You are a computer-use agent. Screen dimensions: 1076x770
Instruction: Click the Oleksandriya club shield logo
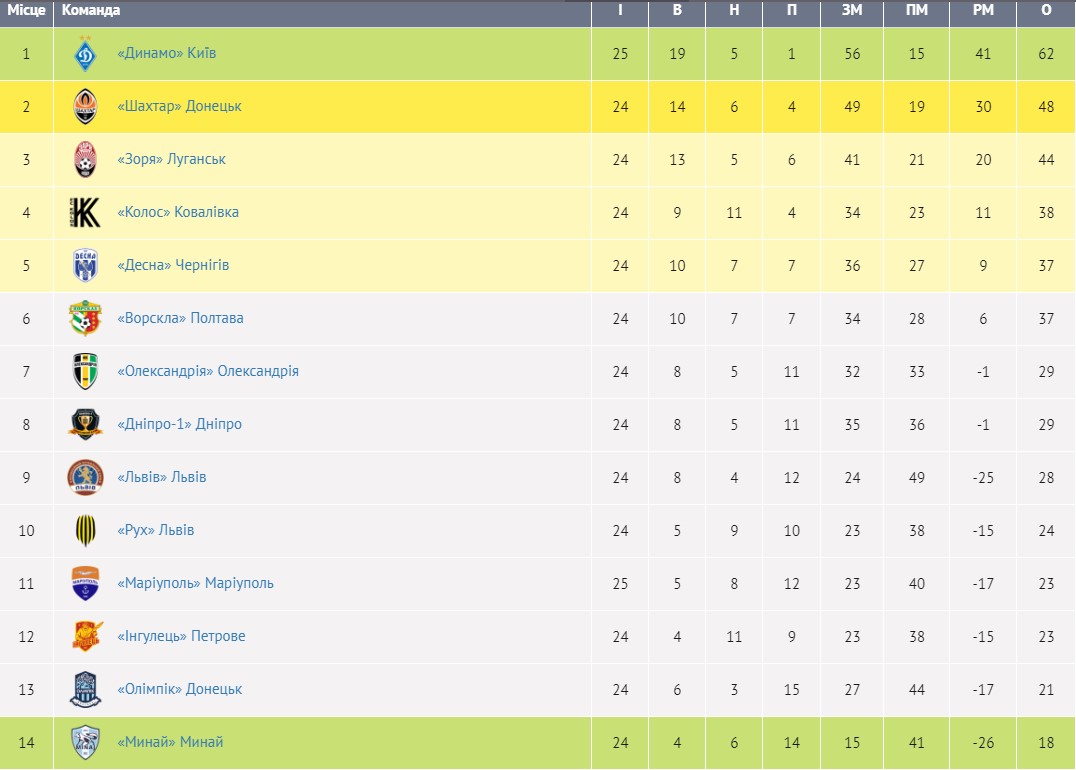(85, 372)
